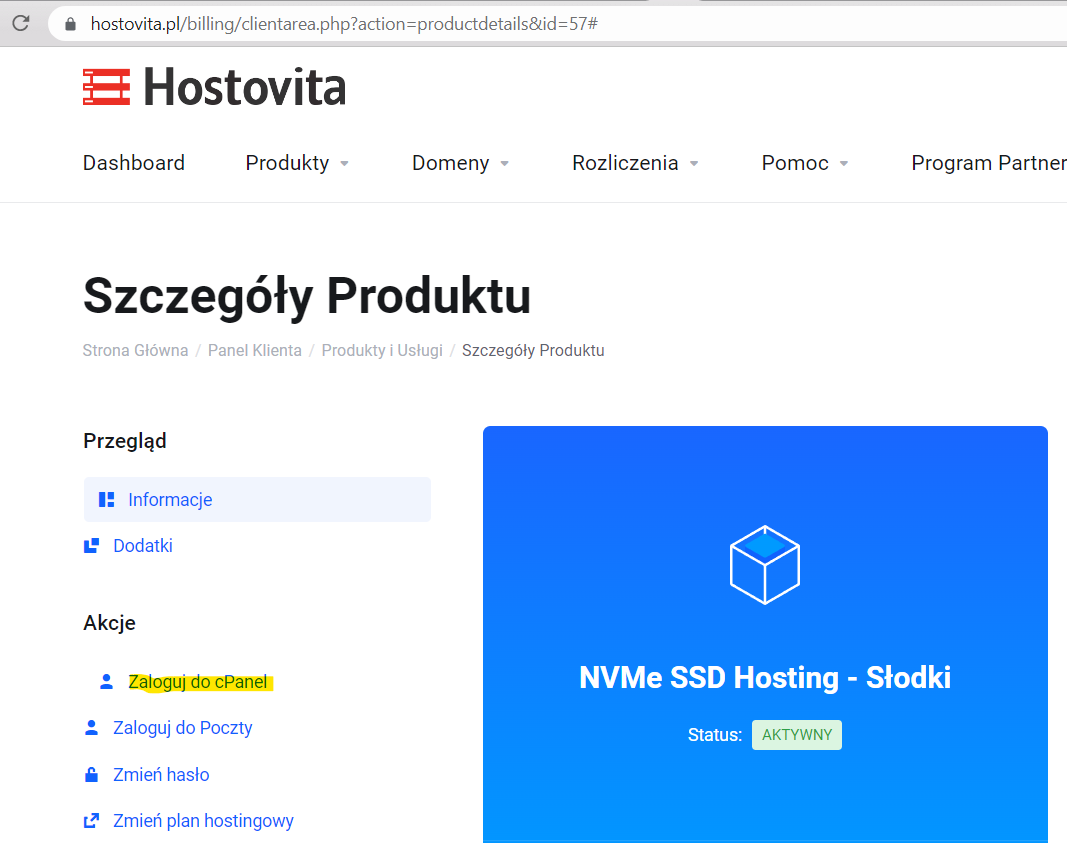Click the Status: label
This screenshot has height=843, width=1067.
[715, 735]
